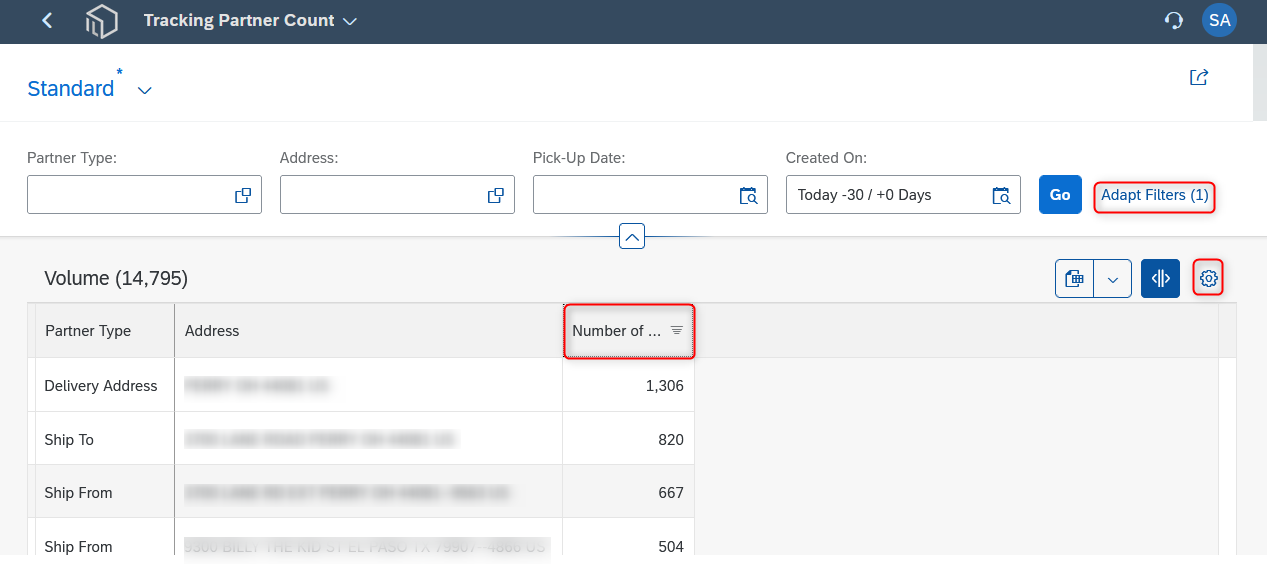Sort by Partner Type column header

pyautogui.click(x=105, y=331)
